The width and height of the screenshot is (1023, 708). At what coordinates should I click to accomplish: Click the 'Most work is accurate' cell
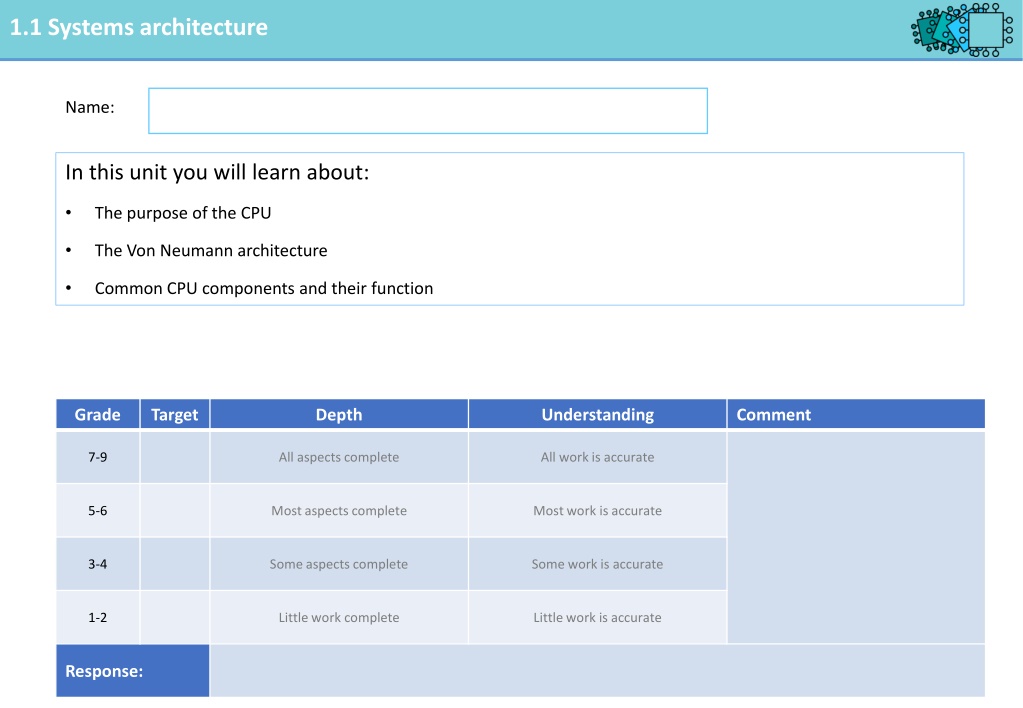tap(597, 510)
